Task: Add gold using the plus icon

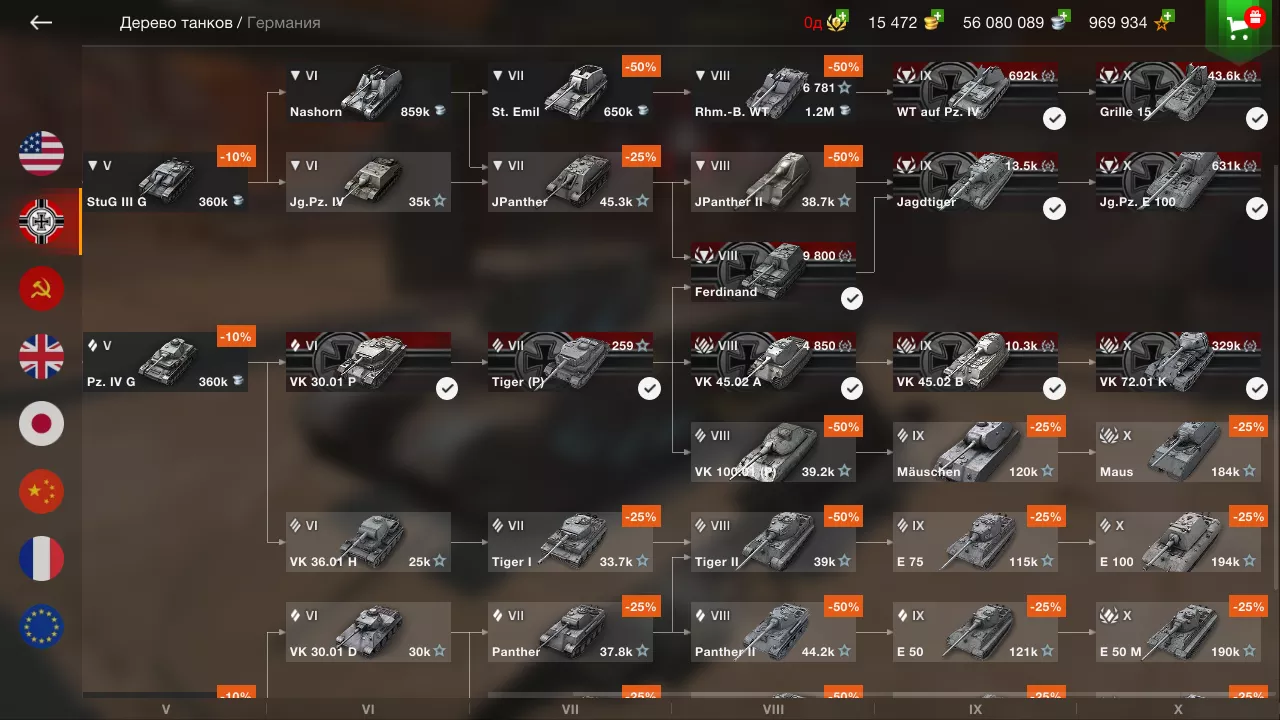Action: 936,17
